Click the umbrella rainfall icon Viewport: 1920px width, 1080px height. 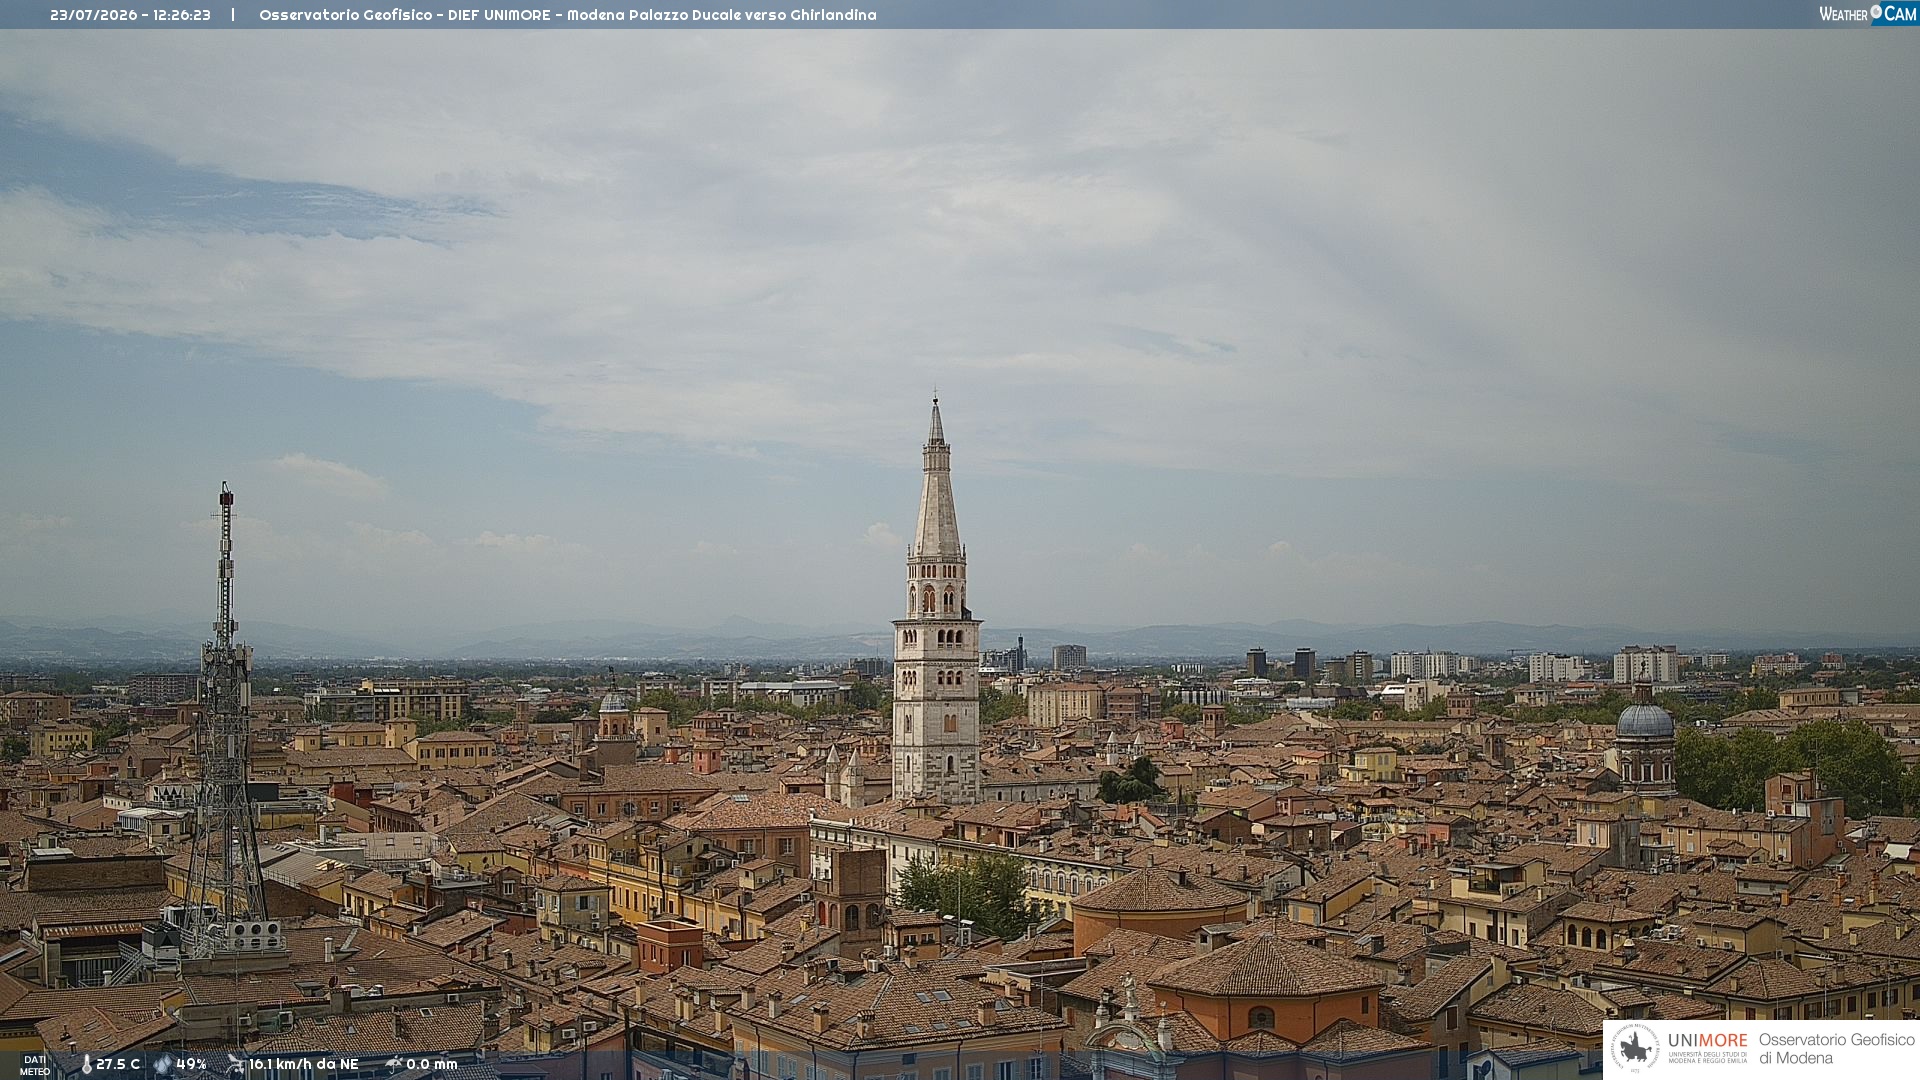pos(393,1064)
